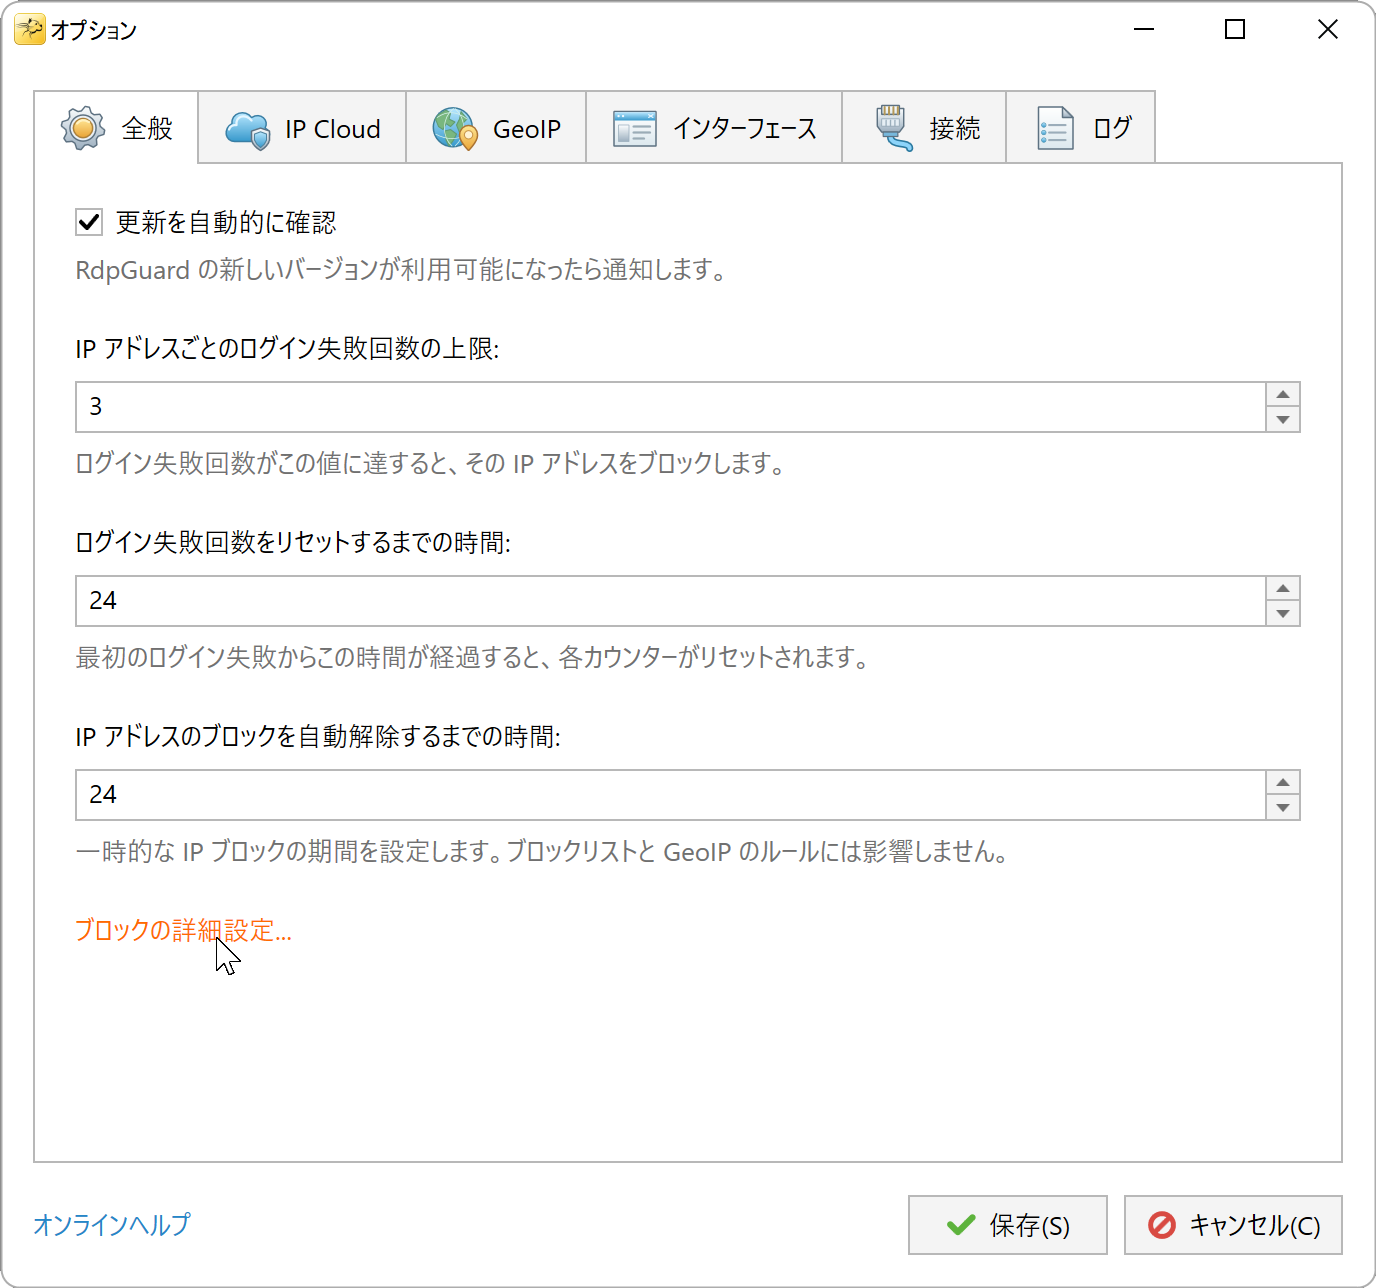Click the gear icon on 全般 tab
Screen dimensions: 1376x1288
pos(83,128)
